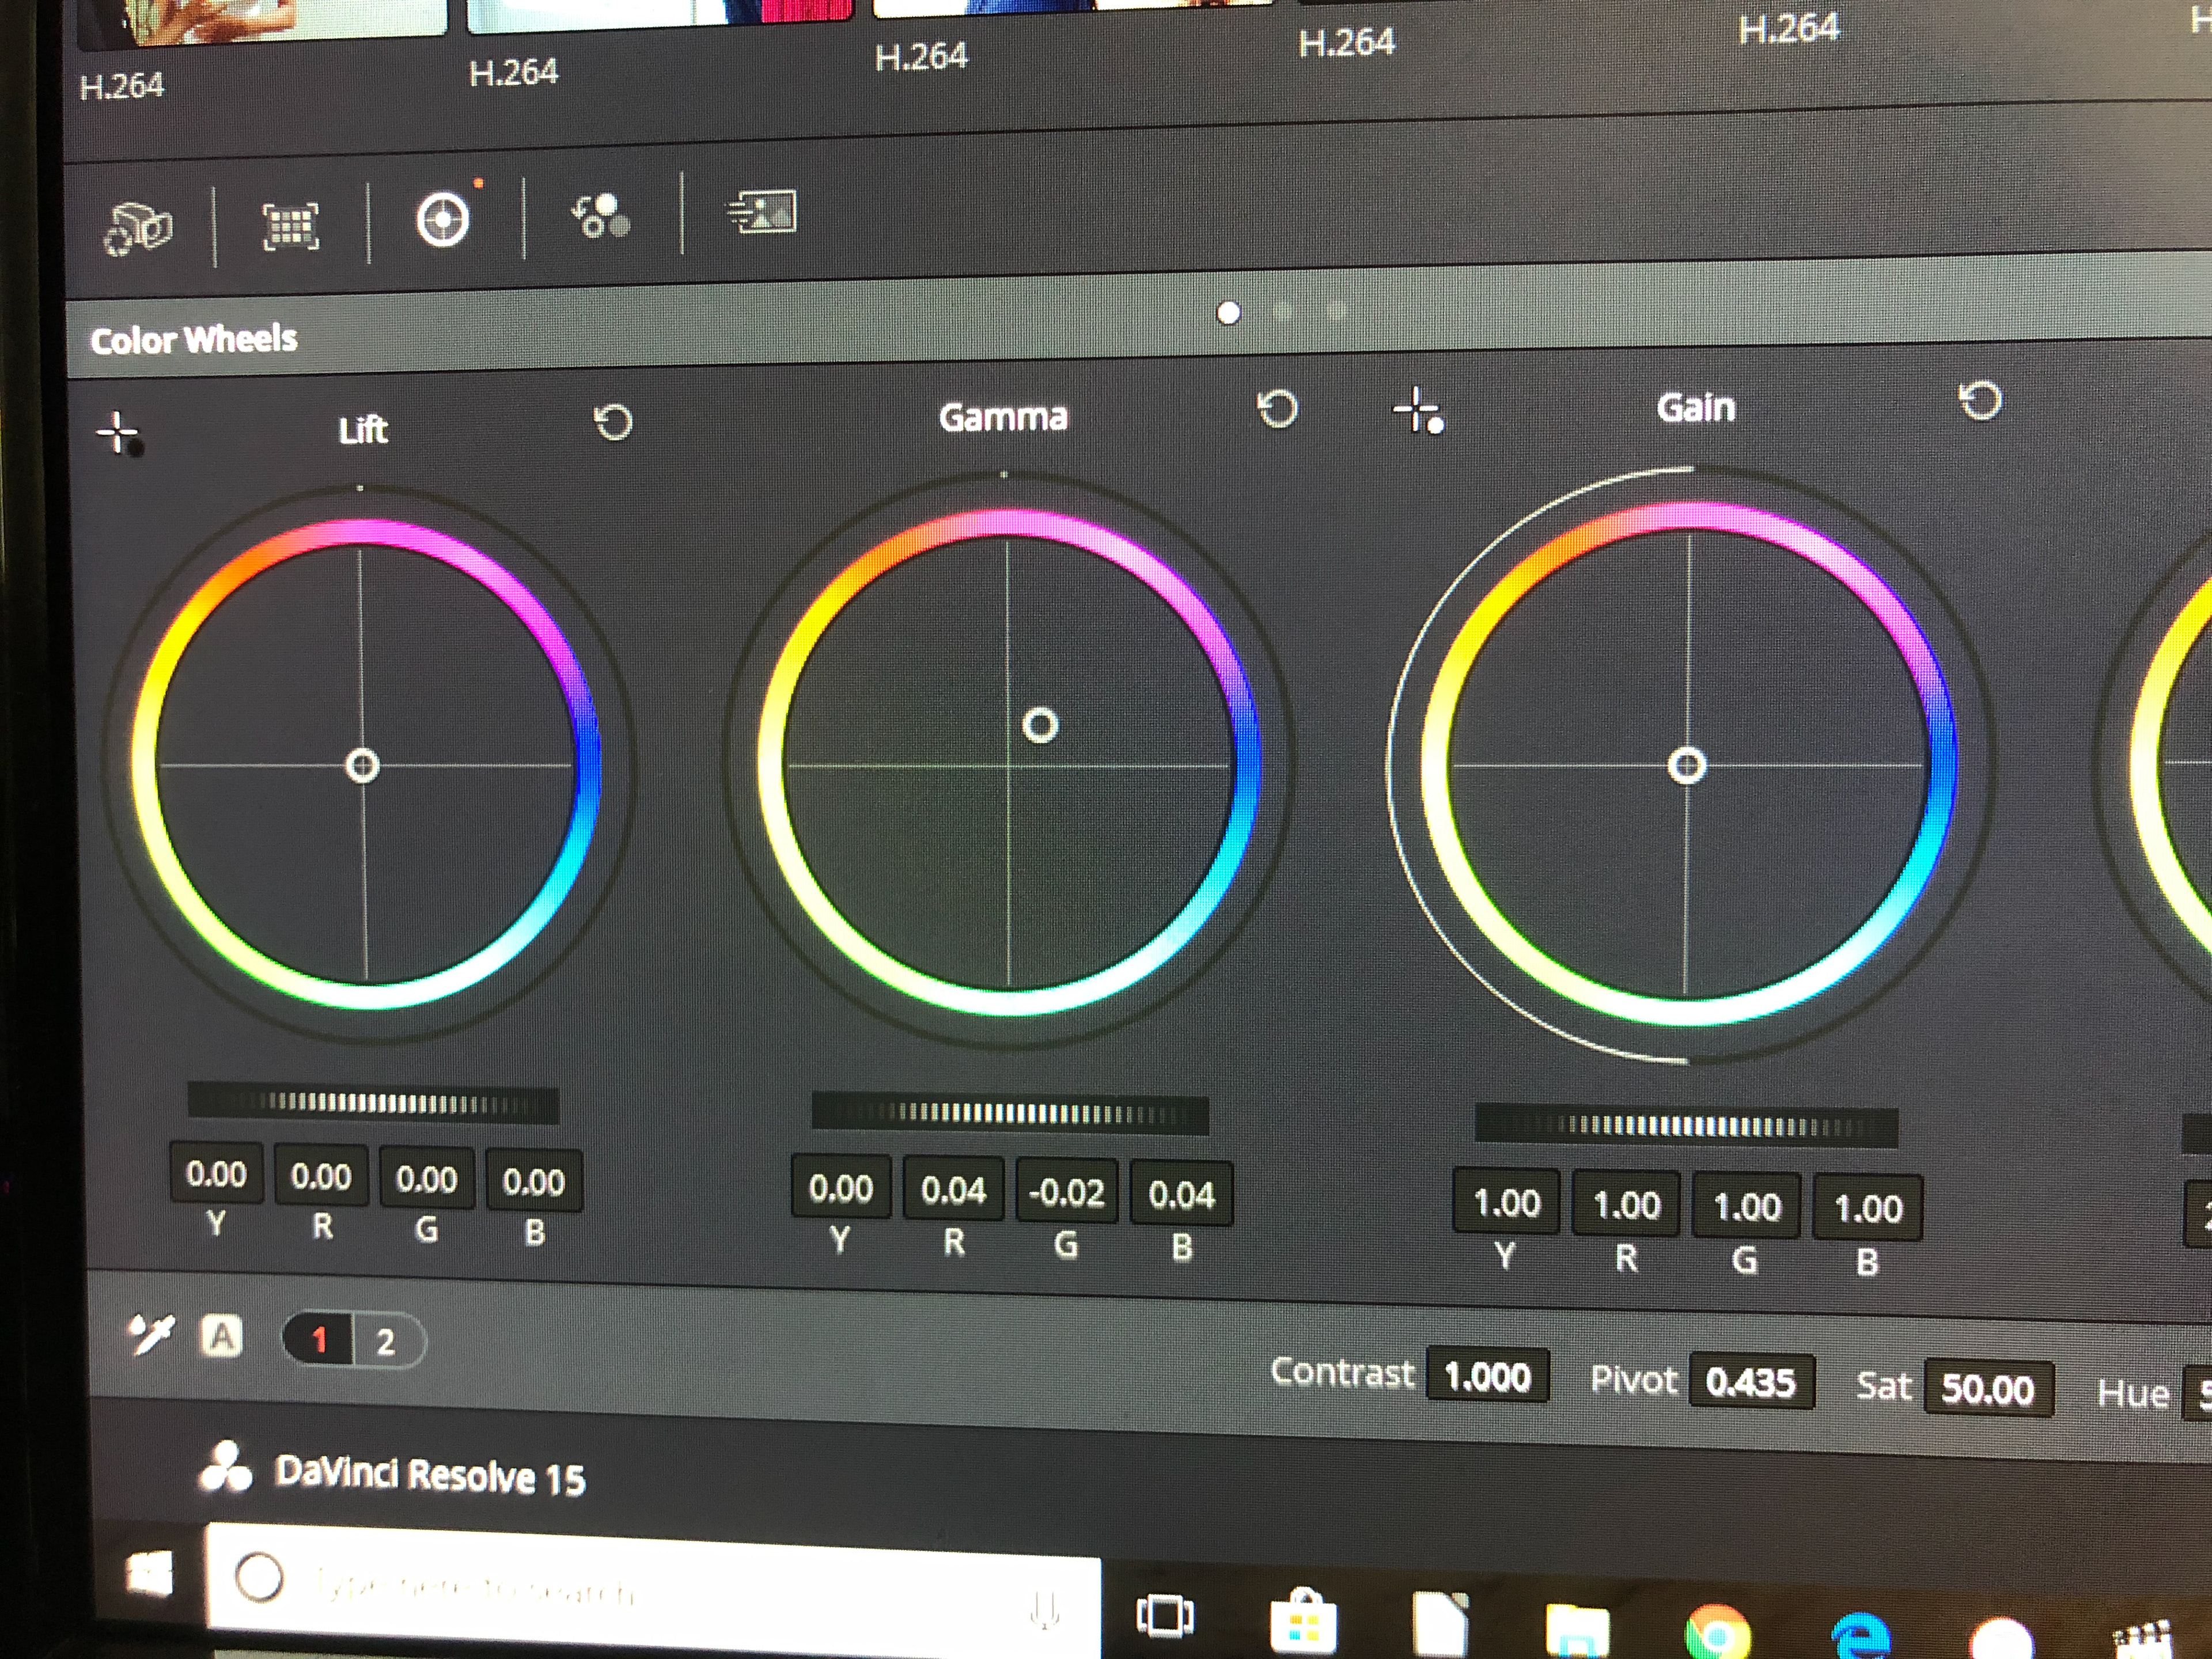
Task: Open the Color Match palette icon
Action: click(x=290, y=226)
